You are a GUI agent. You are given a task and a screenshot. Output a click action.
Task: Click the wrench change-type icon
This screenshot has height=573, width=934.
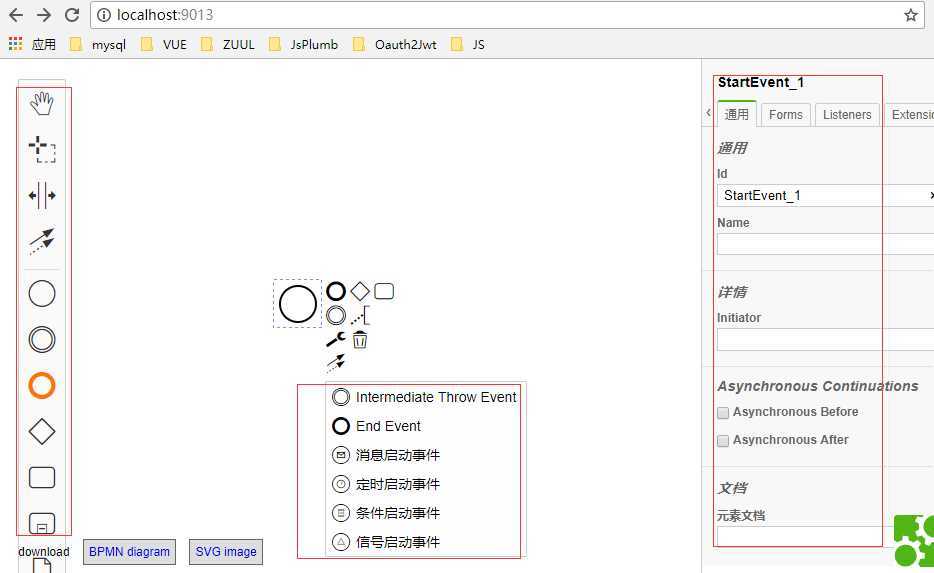[335, 340]
